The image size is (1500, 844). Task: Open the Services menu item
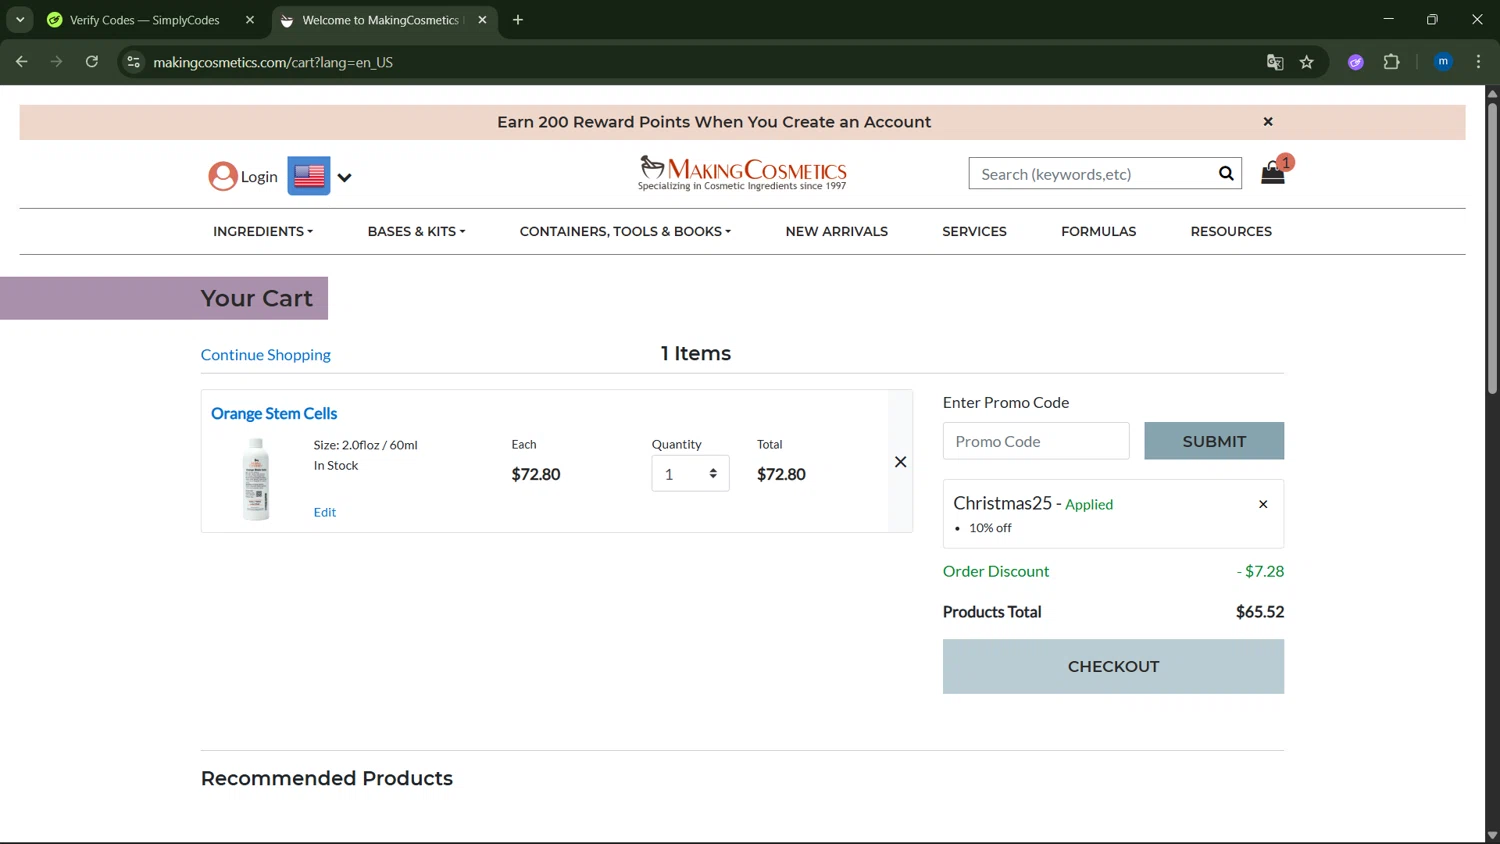[x=974, y=231]
